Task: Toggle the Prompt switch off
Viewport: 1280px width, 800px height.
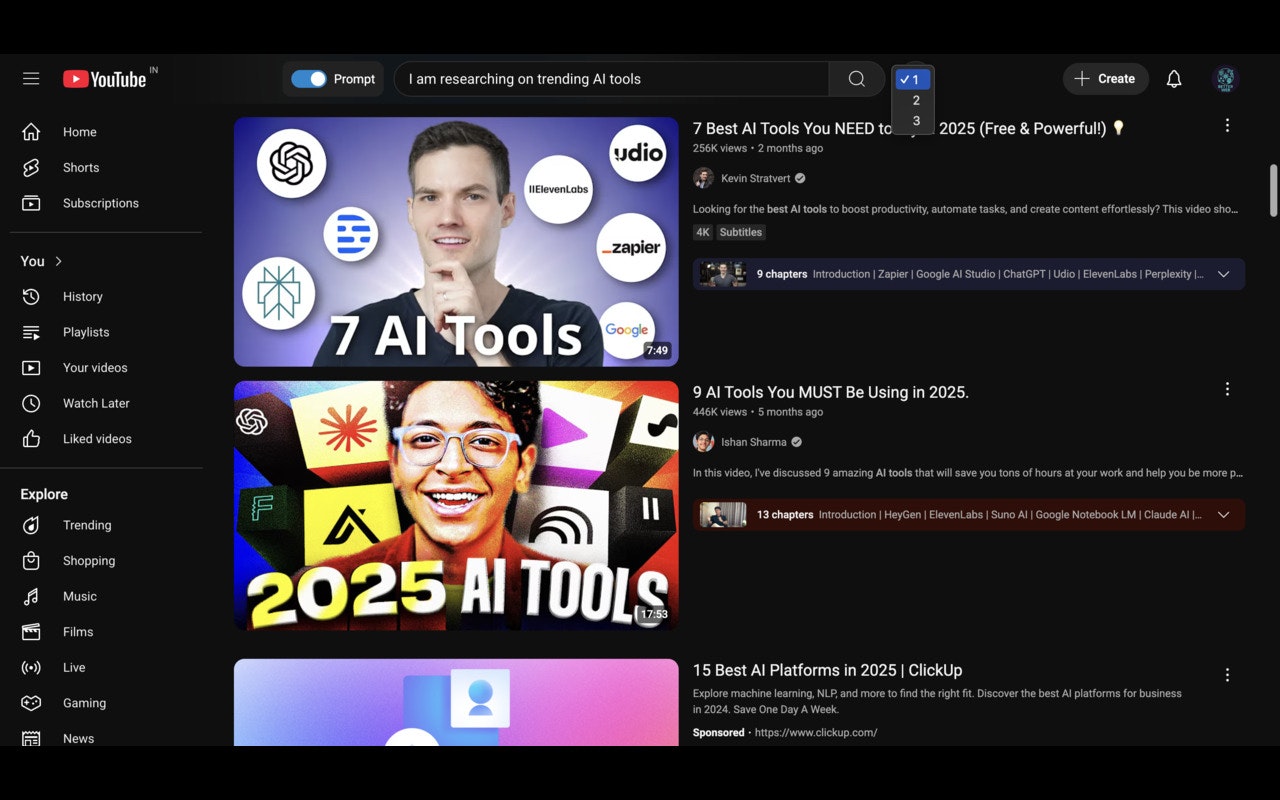Action: click(x=309, y=79)
